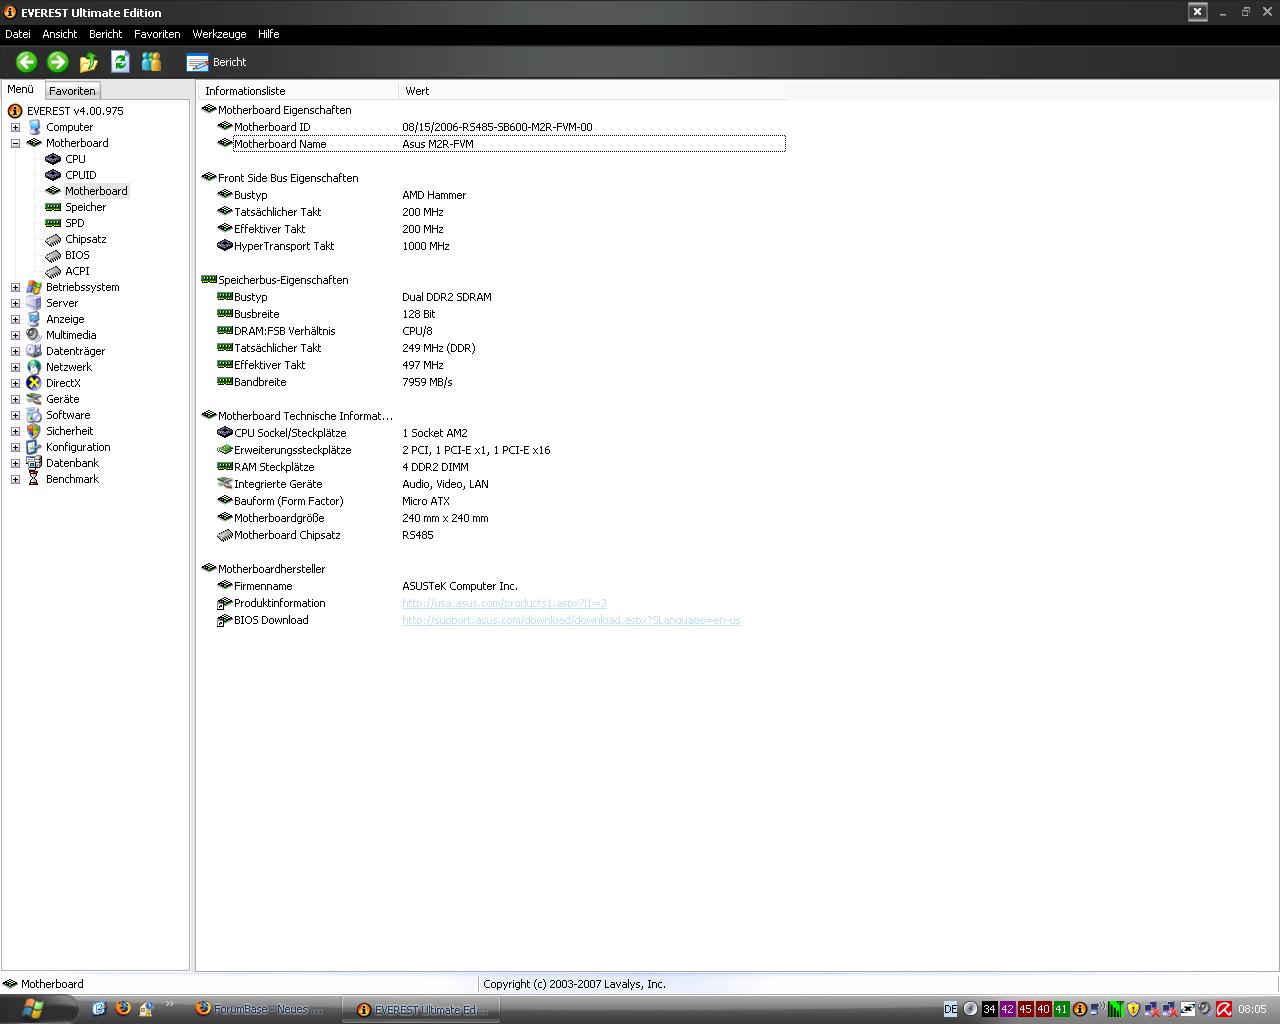Click the Benchmark hourglass icon
Image resolution: width=1280 pixels, height=1024 pixels.
tap(34, 479)
